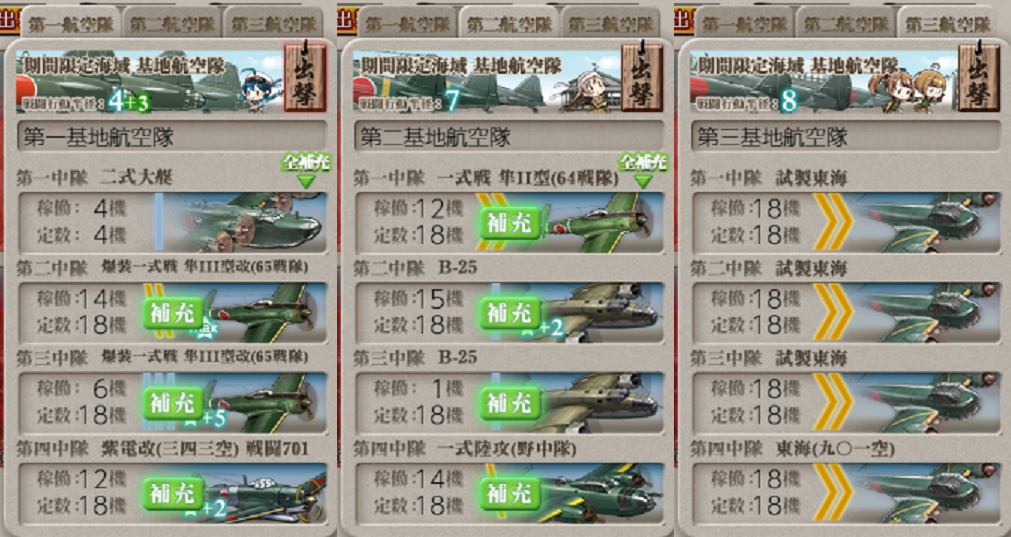
Task: Select the 二式大艇 flying boat slot
Action: (x=172, y=222)
